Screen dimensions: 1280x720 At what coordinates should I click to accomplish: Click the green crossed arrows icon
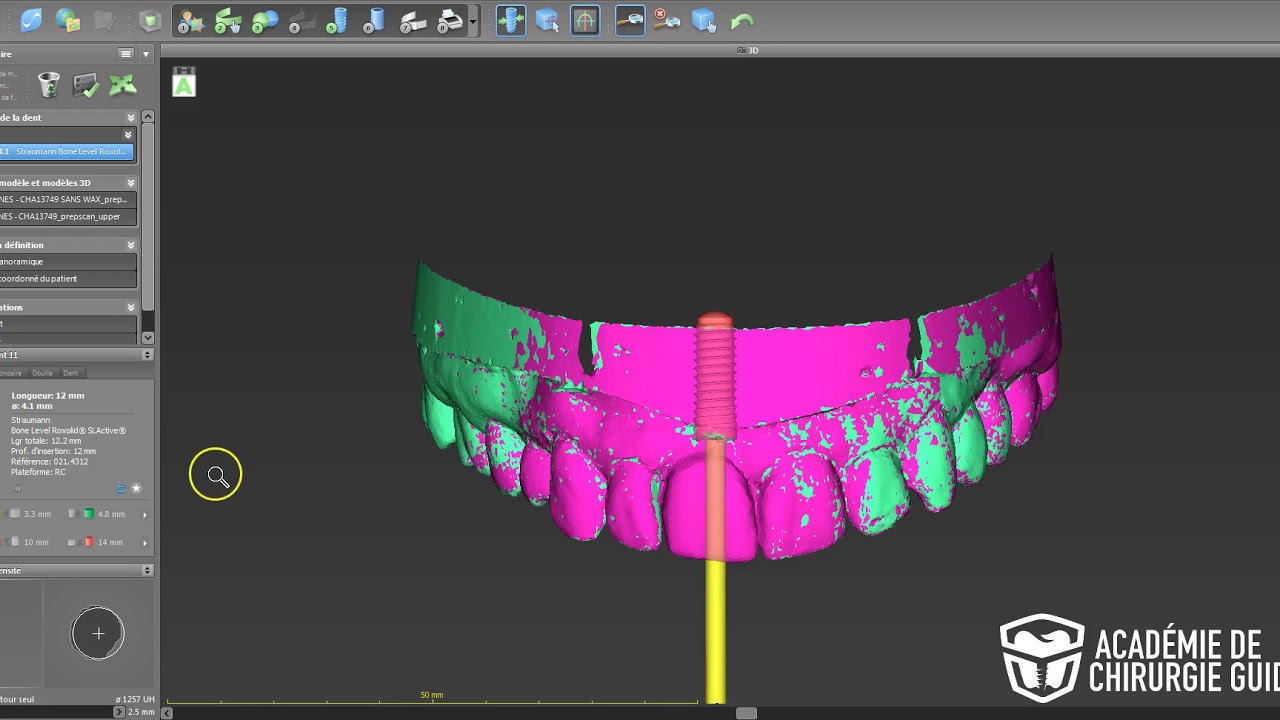pos(123,86)
